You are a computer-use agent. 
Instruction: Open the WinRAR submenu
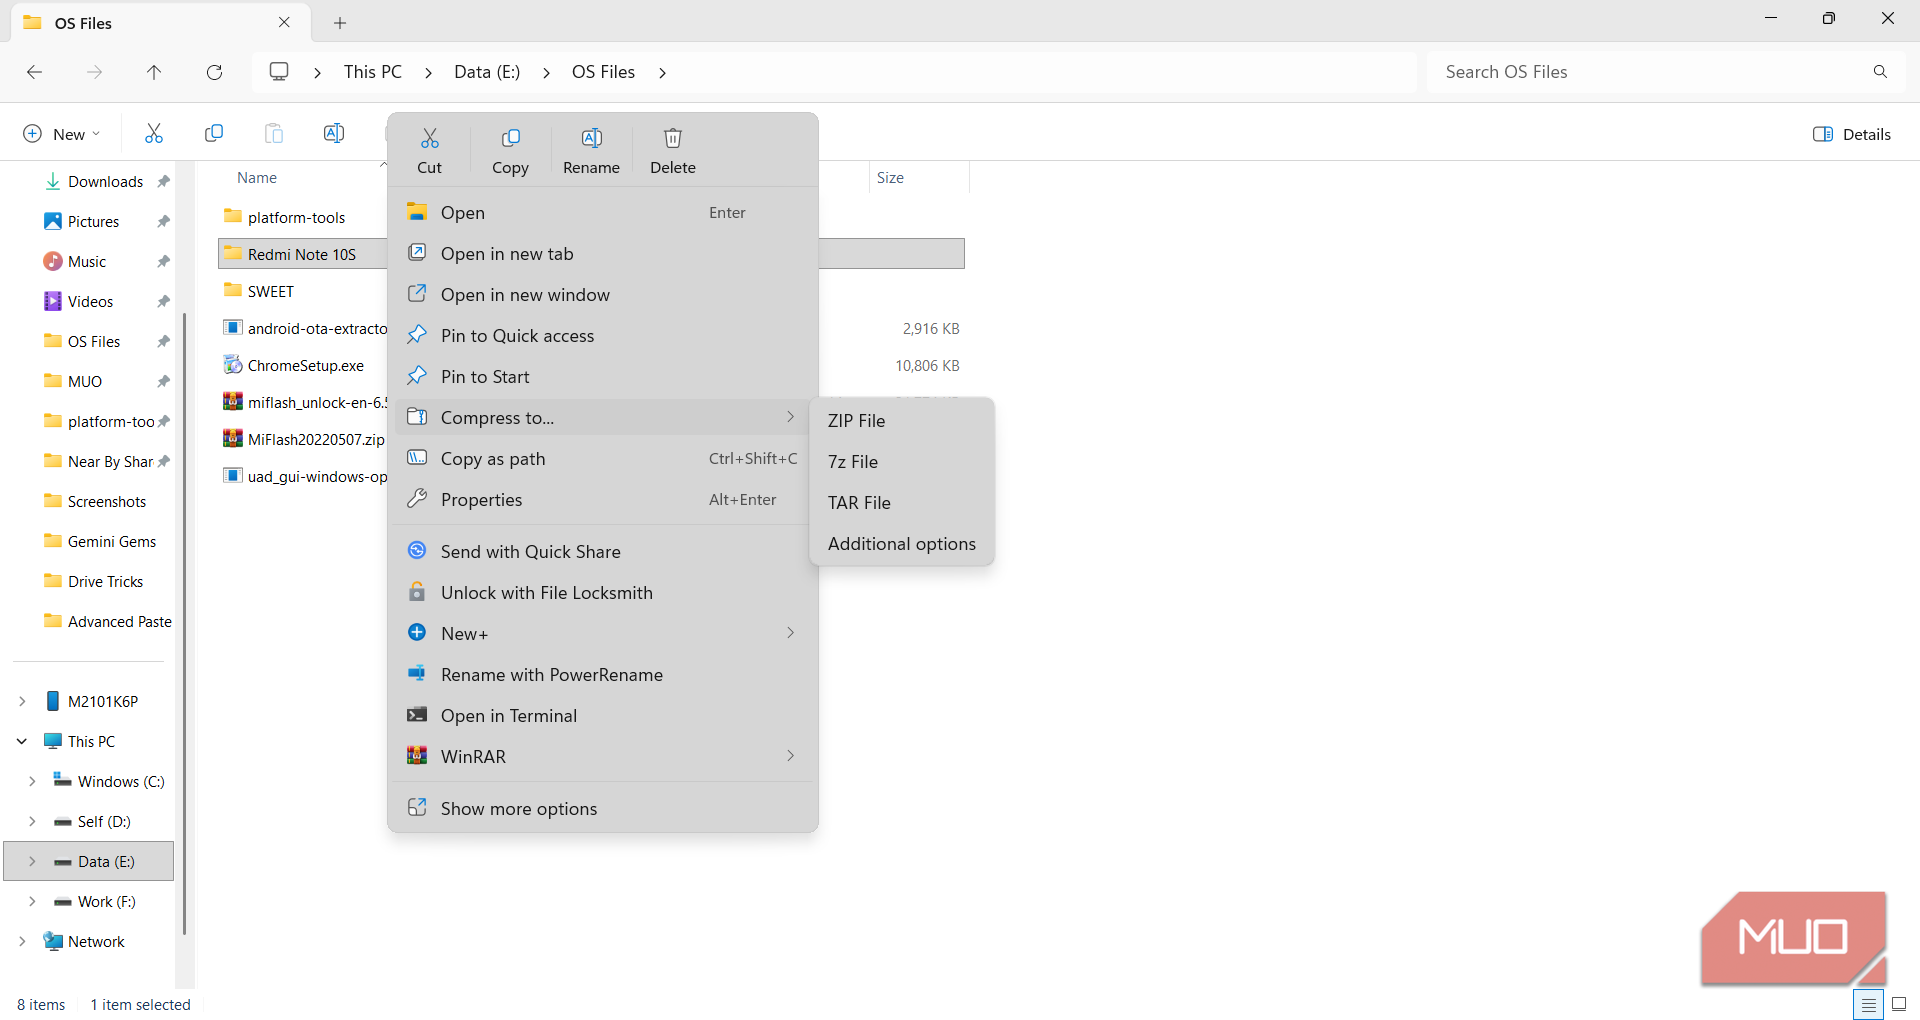[602, 757]
